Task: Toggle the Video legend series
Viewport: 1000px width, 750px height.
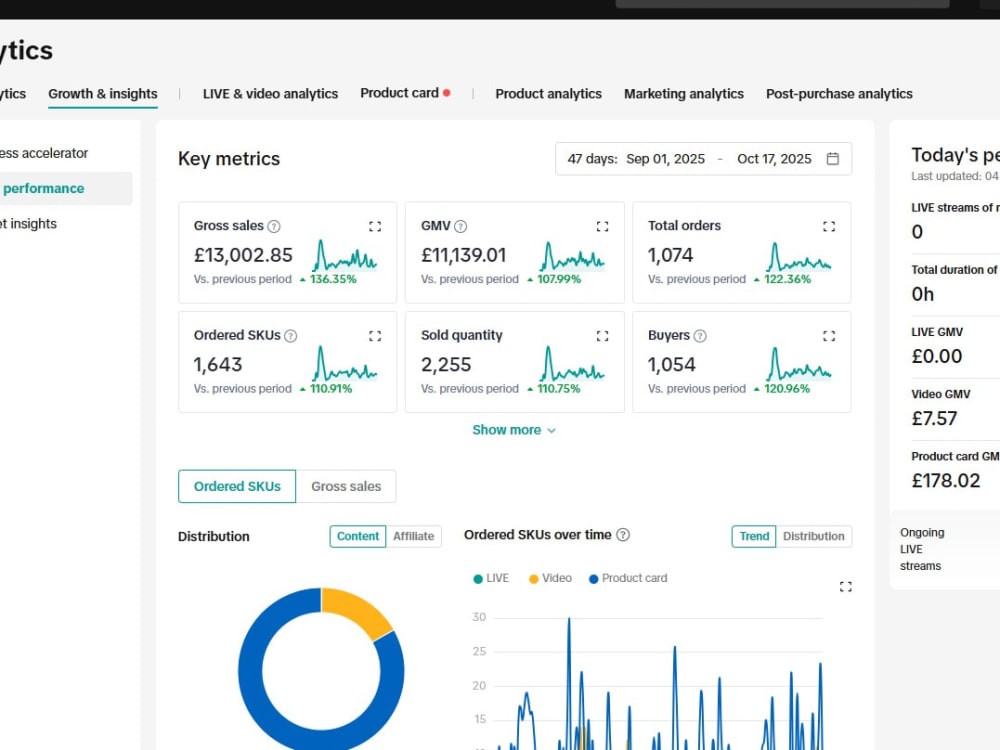Action: point(550,578)
